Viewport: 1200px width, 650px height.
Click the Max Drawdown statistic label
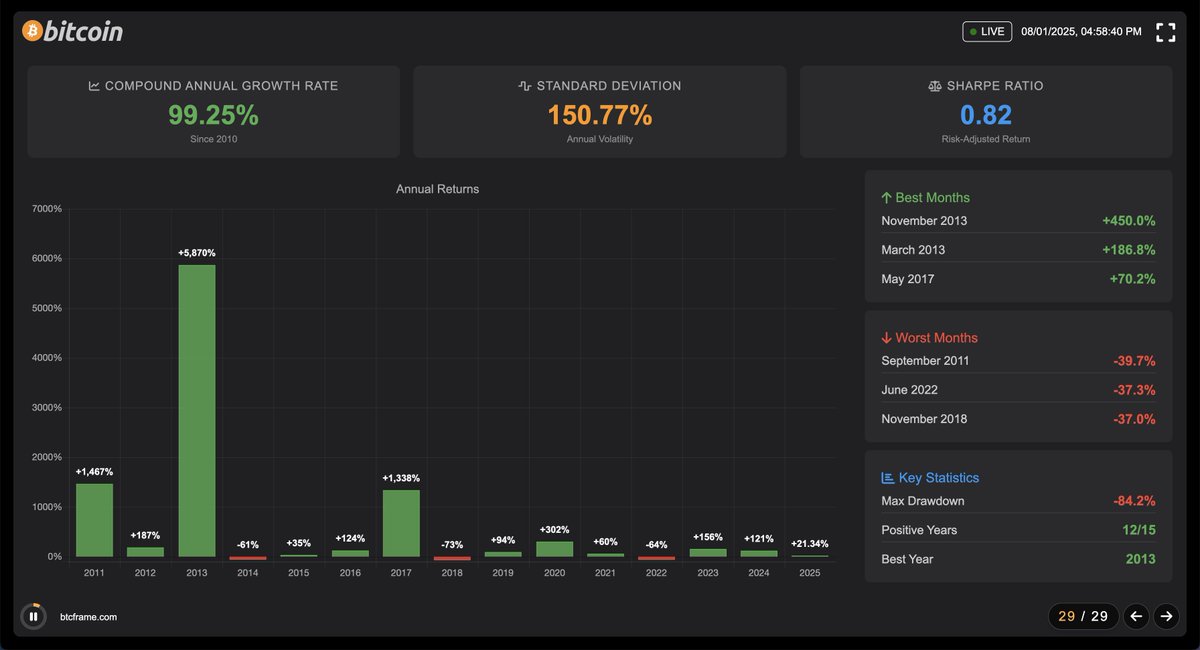coord(923,500)
